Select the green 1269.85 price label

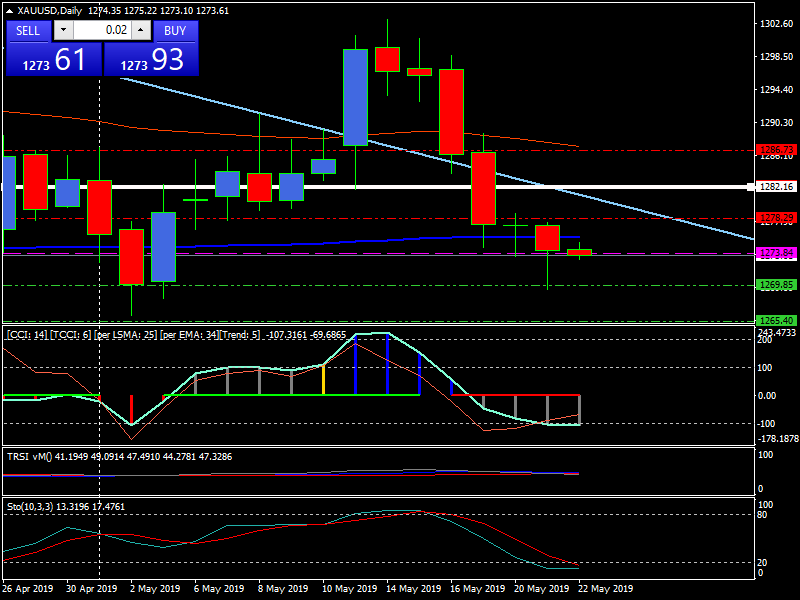[776, 285]
